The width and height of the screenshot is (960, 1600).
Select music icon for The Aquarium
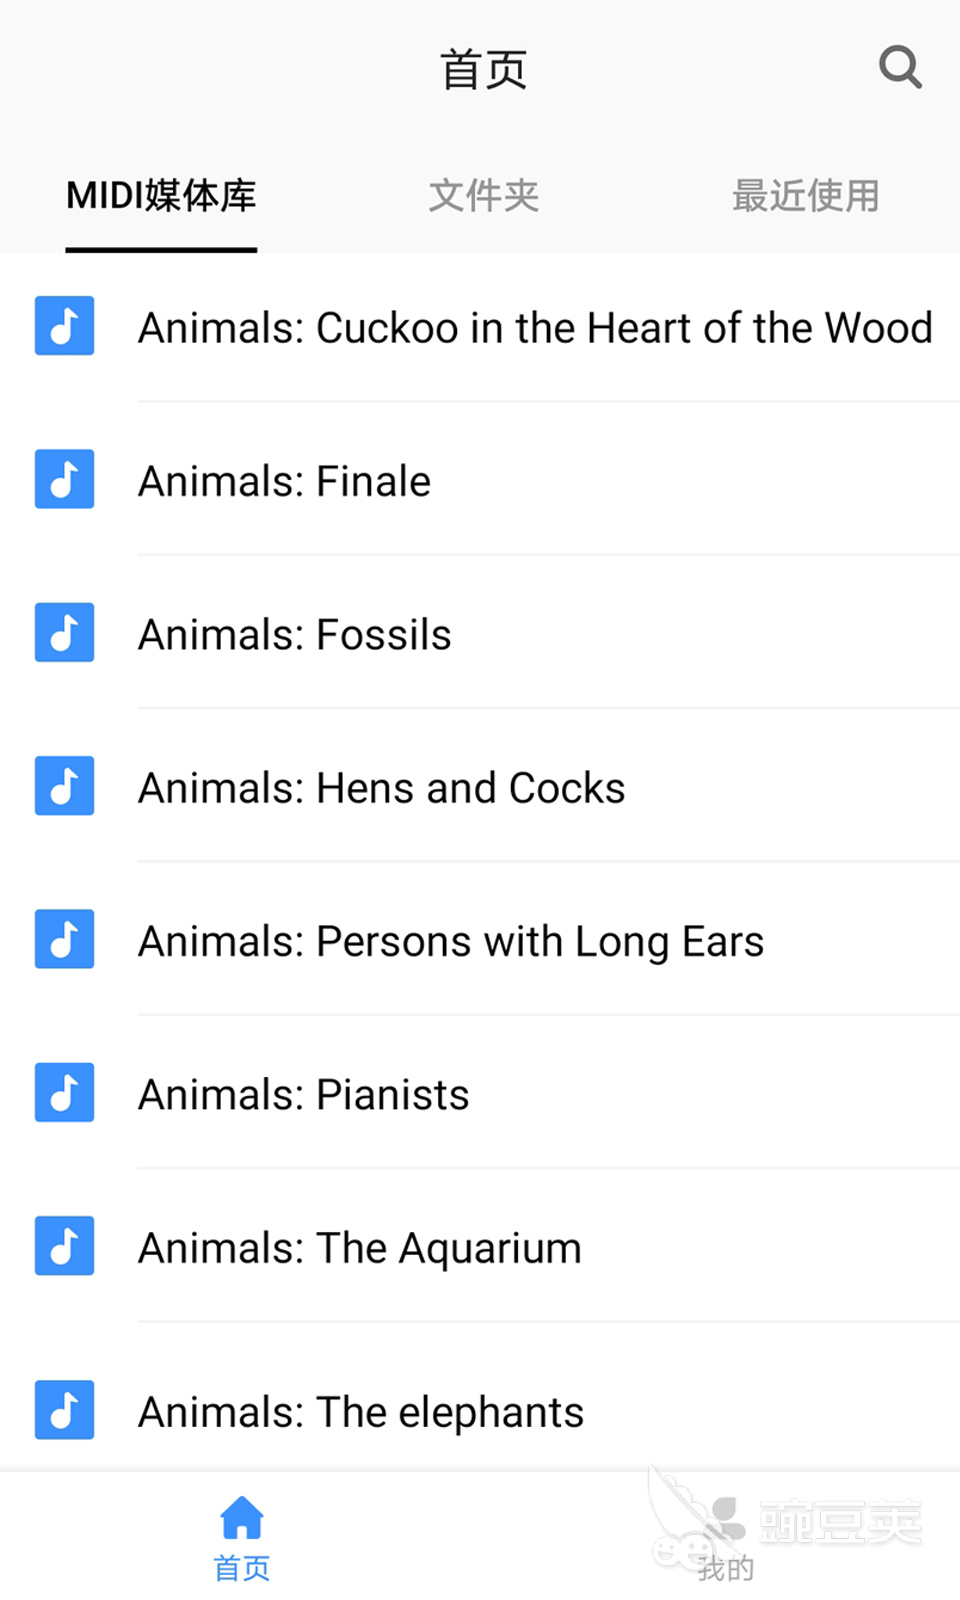[65, 1246]
